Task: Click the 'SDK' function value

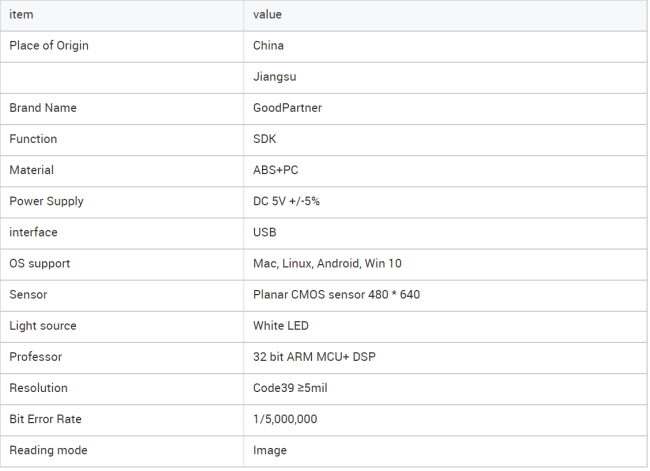Action: (264, 139)
